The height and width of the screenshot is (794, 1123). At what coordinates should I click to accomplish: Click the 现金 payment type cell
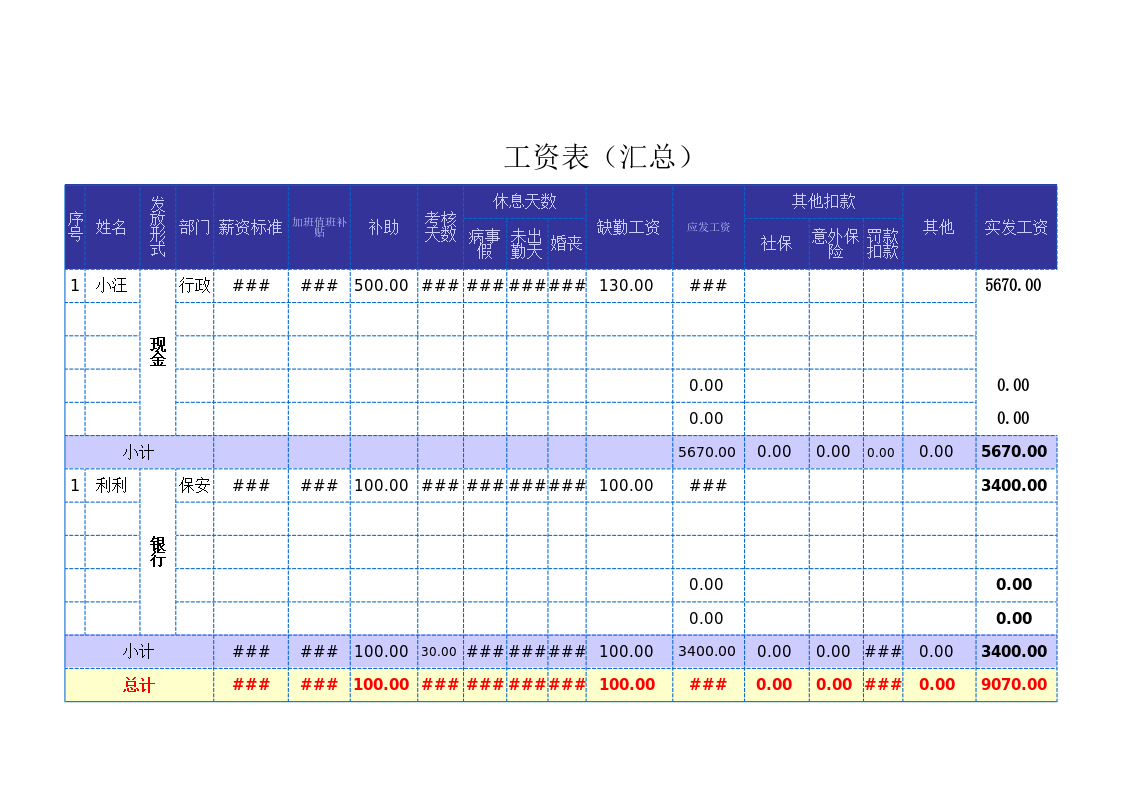tap(157, 351)
